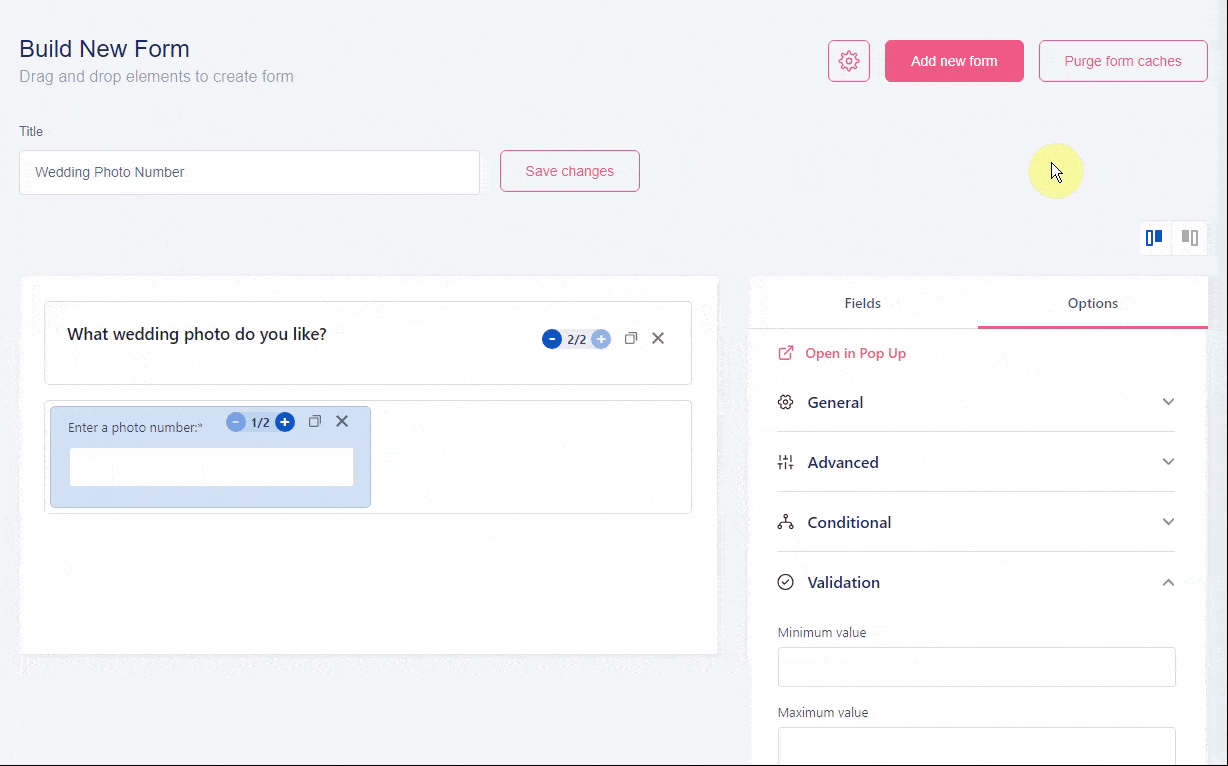Decrease the heading field width with the minus icon
Screen dimensions: 1228x766
coord(552,339)
